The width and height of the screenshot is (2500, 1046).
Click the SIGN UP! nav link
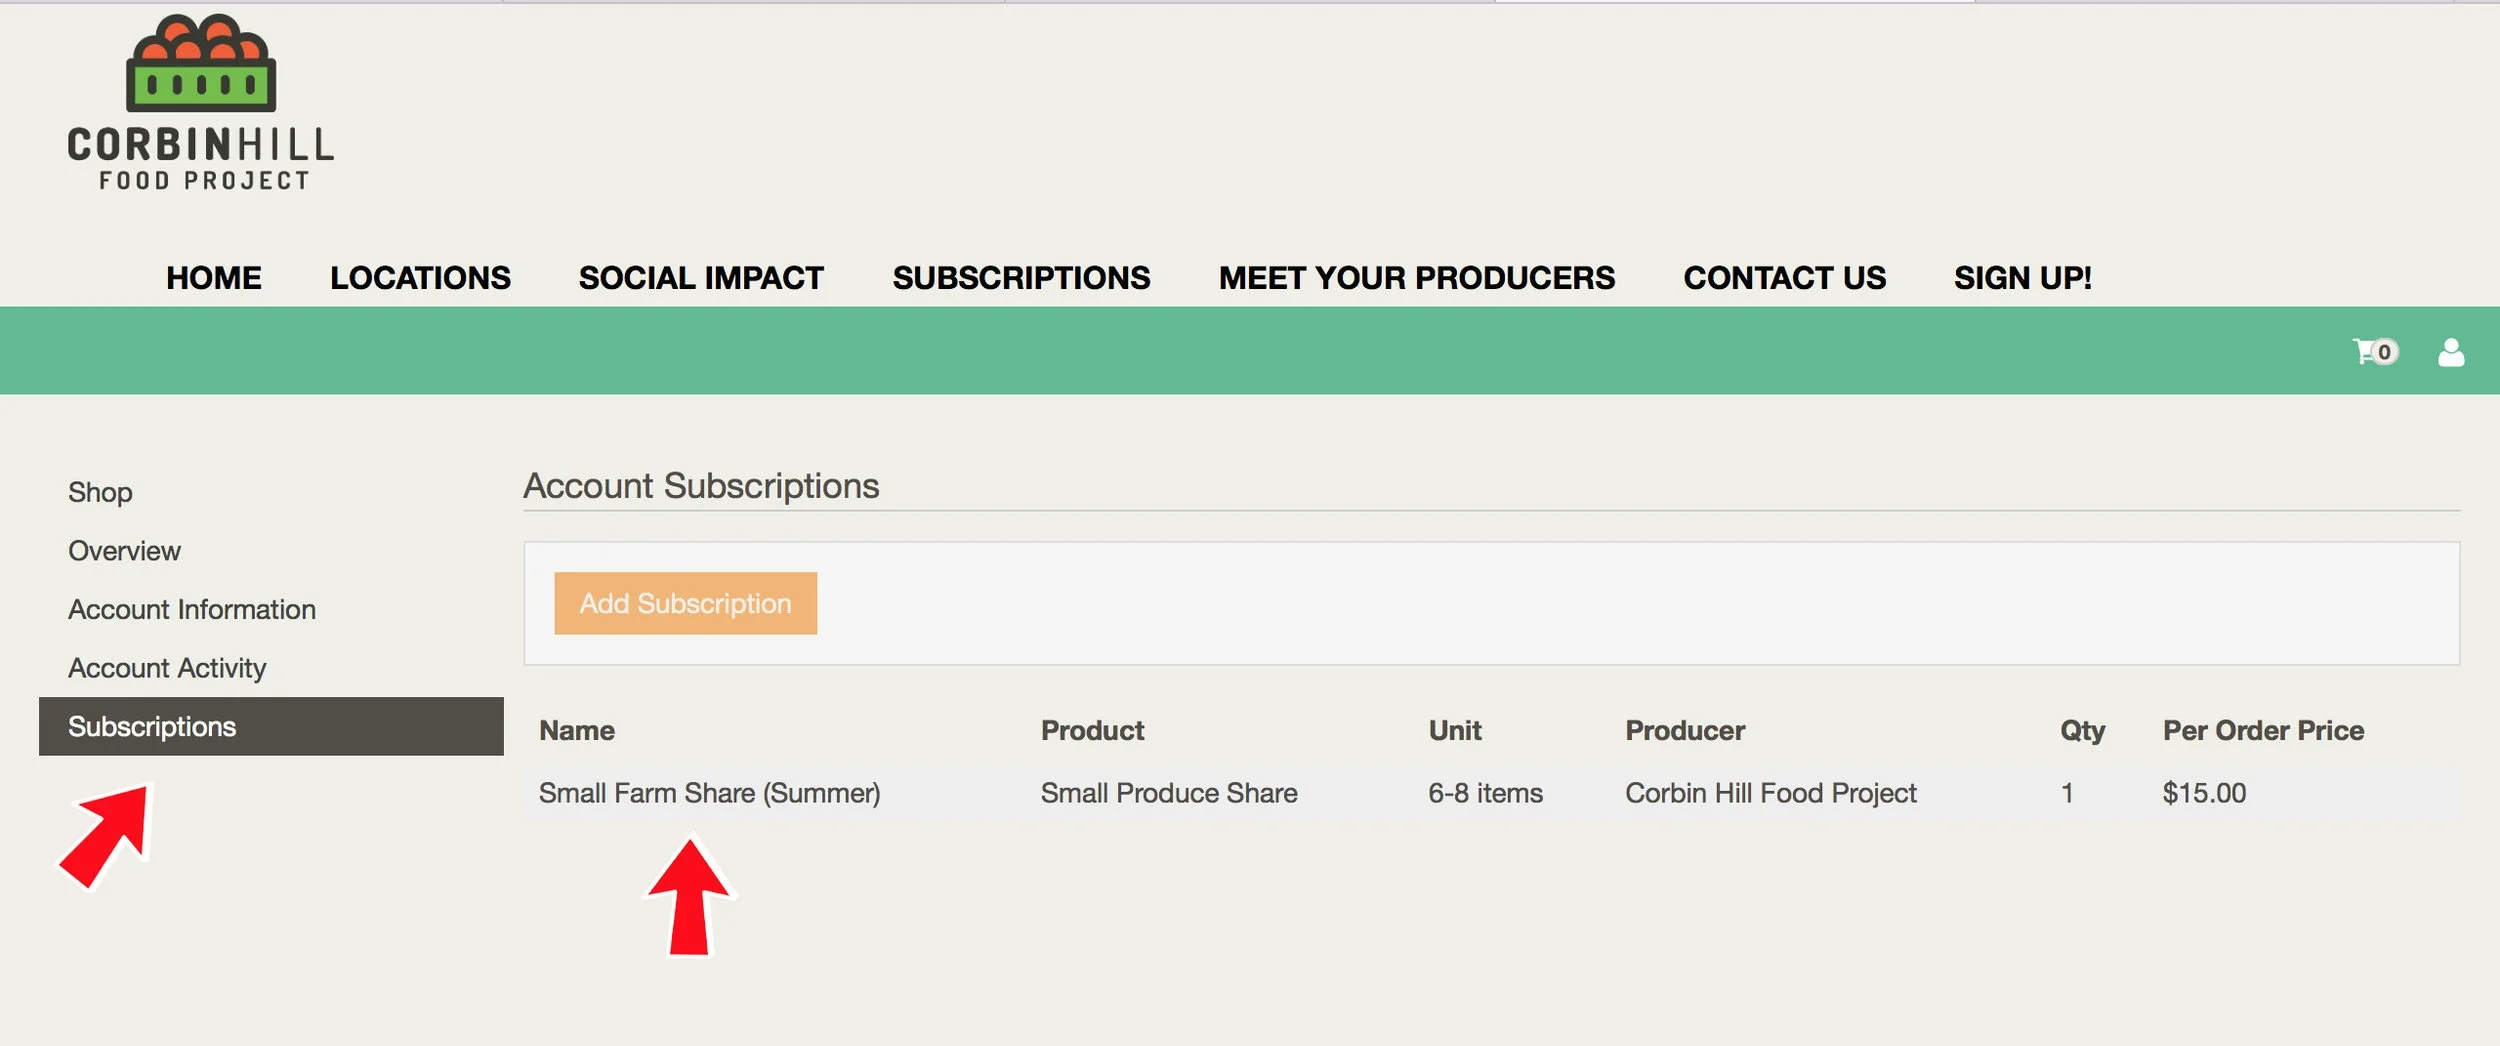point(2022,277)
